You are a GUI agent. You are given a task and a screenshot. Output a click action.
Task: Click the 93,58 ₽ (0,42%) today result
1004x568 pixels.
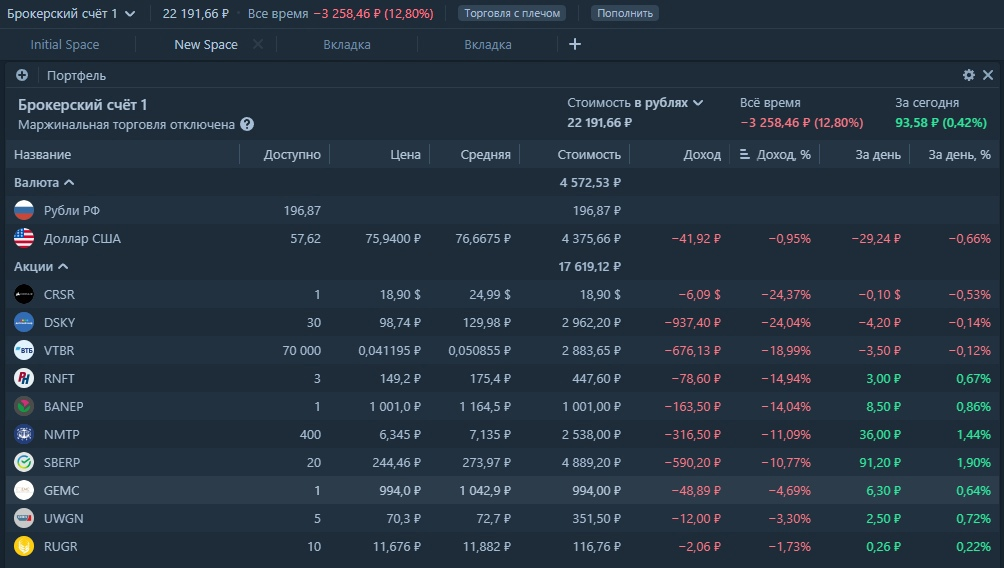[941, 122]
